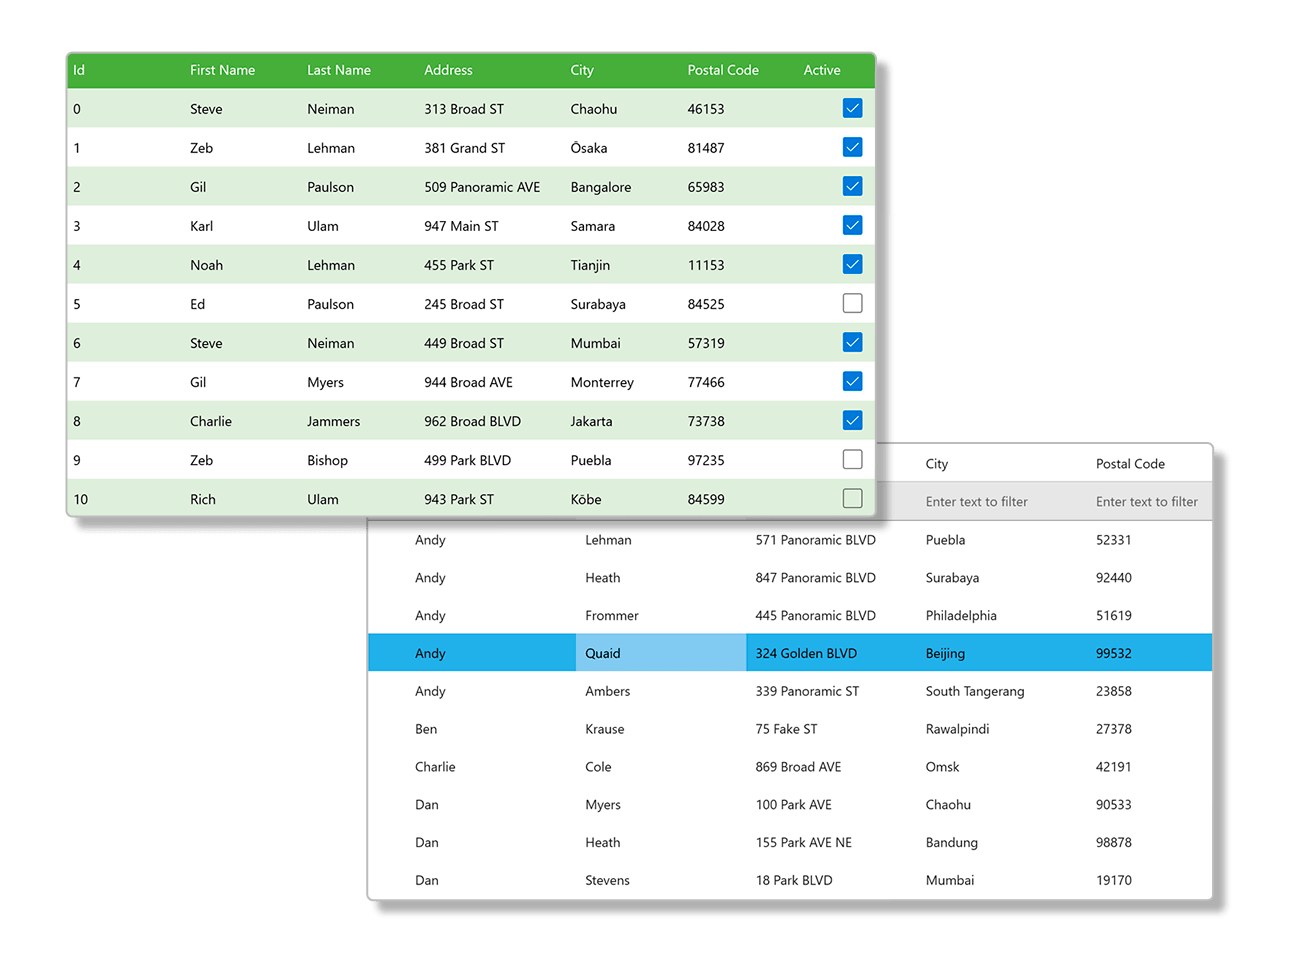Check the Active box for Zeb Bishop
The width and height of the screenshot is (1290, 957).
852,459
